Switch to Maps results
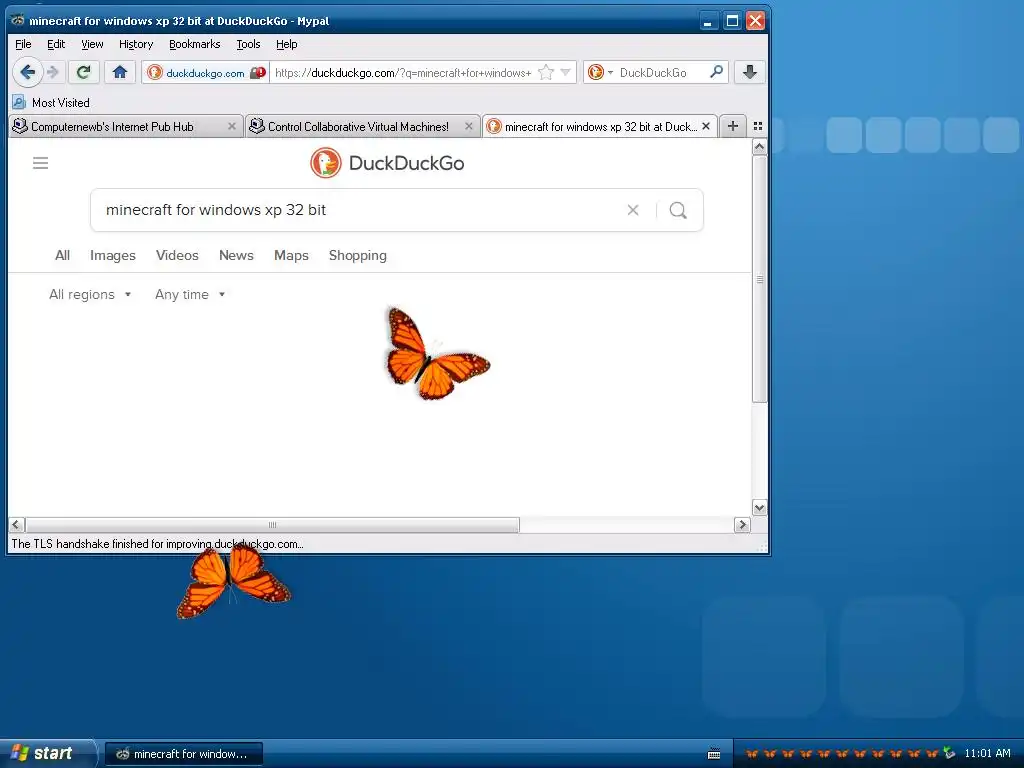 click(291, 255)
